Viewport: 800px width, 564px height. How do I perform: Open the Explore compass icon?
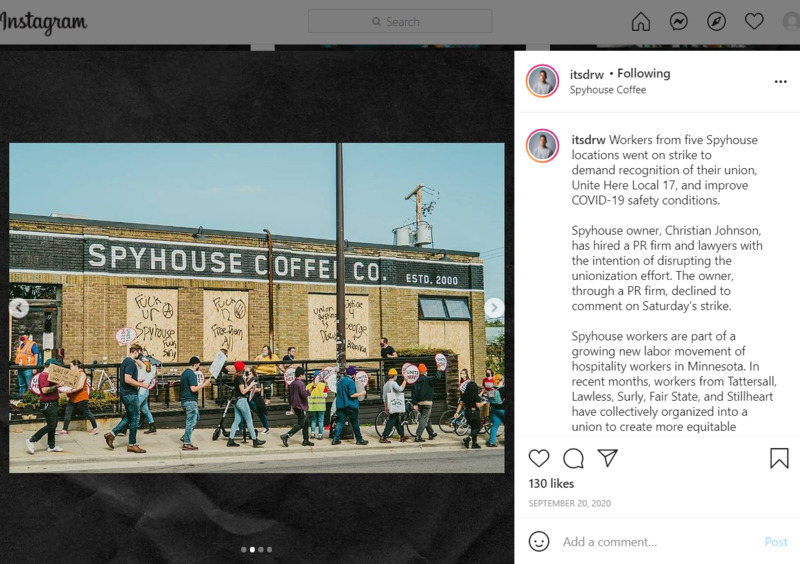(716, 21)
